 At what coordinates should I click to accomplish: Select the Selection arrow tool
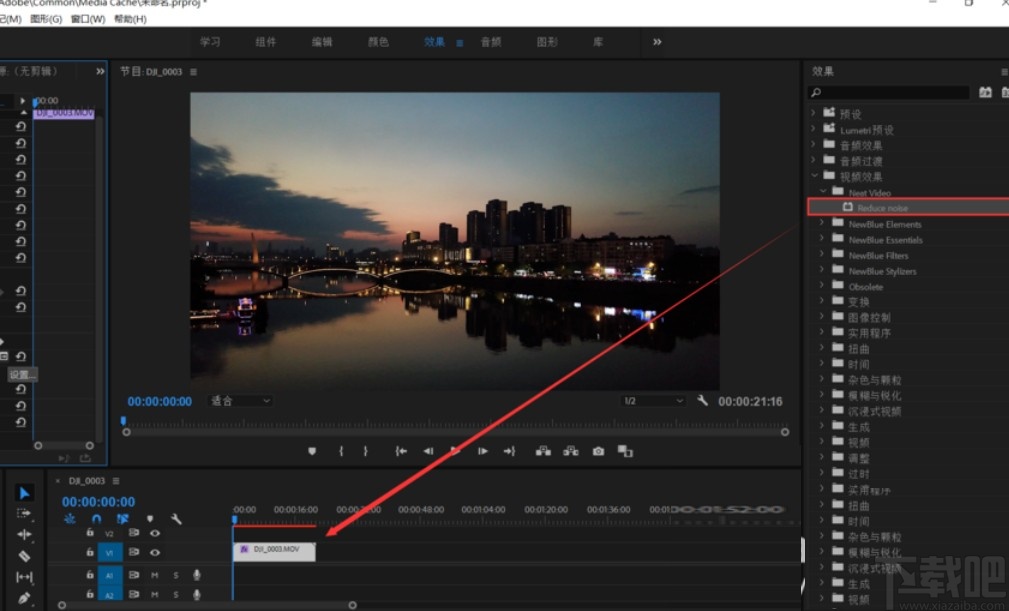pyautogui.click(x=25, y=493)
